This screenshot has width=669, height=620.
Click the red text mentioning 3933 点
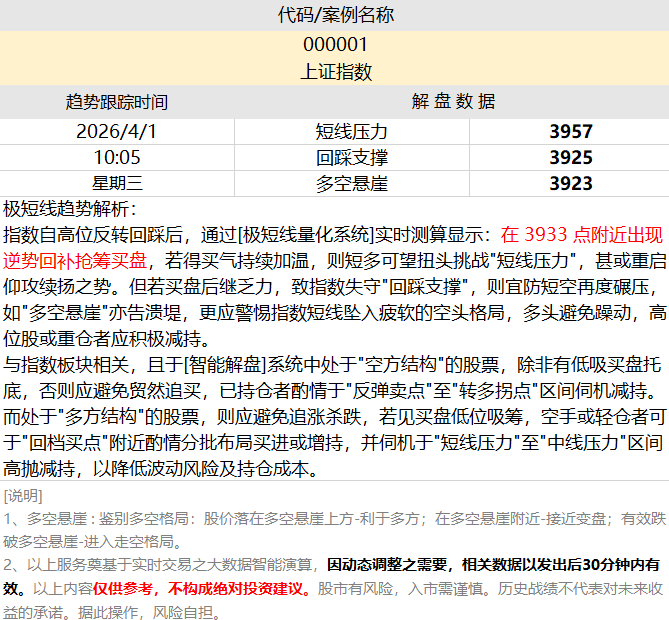pyautogui.click(x=580, y=235)
